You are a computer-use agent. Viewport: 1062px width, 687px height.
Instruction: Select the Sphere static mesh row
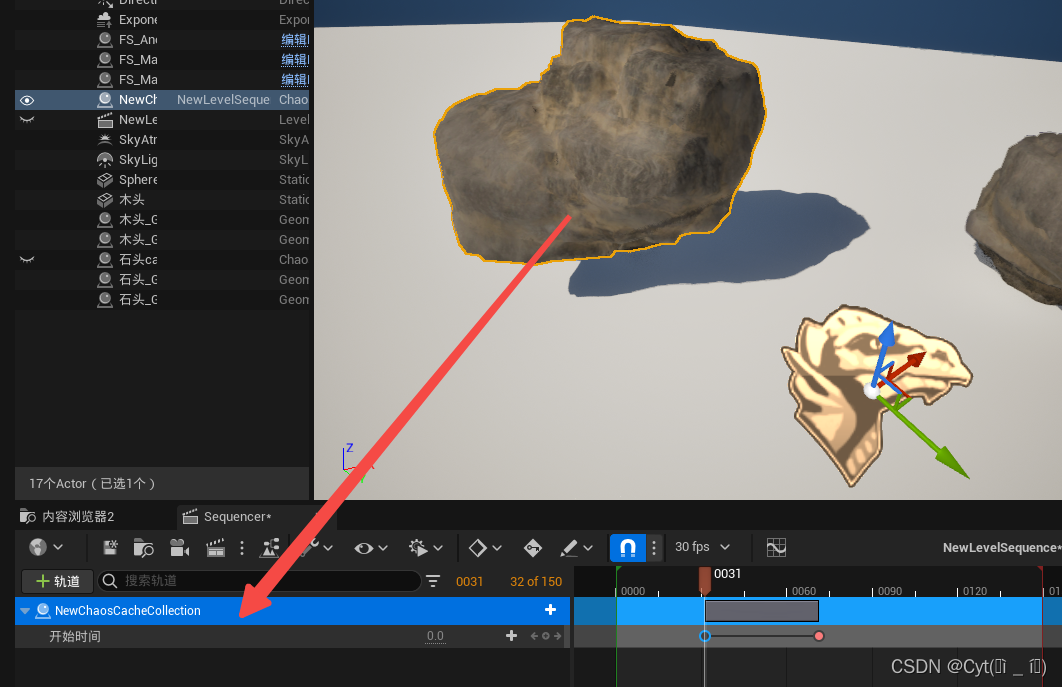tap(162, 180)
